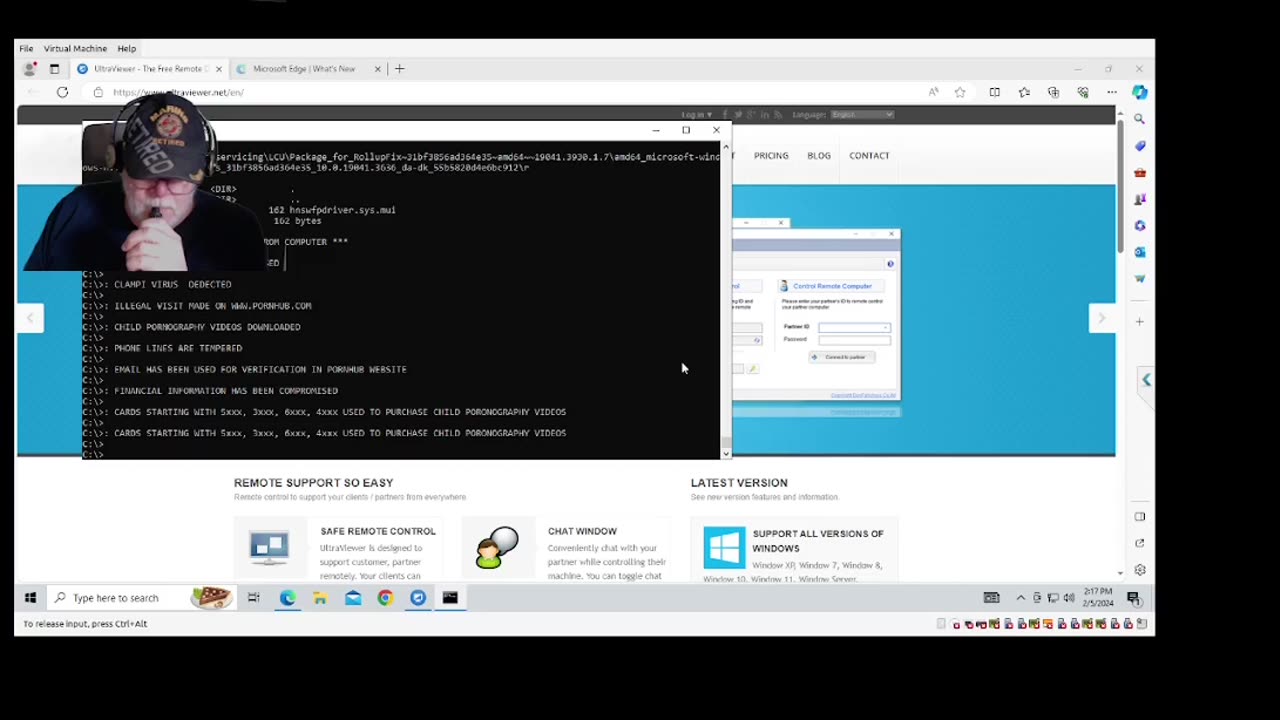Open the BLOG page link
The height and width of the screenshot is (720, 1280).
(819, 156)
